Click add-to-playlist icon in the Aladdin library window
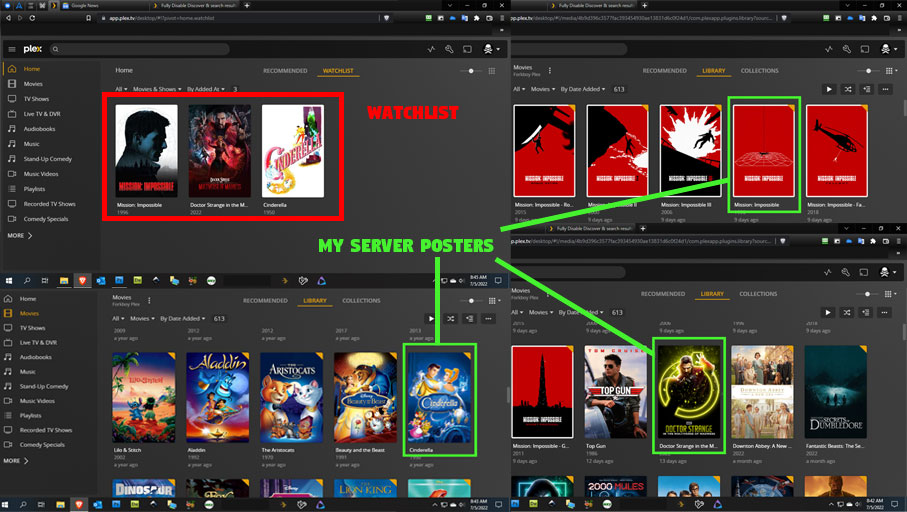The width and height of the screenshot is (907, 512). click(x=470, y=318)
